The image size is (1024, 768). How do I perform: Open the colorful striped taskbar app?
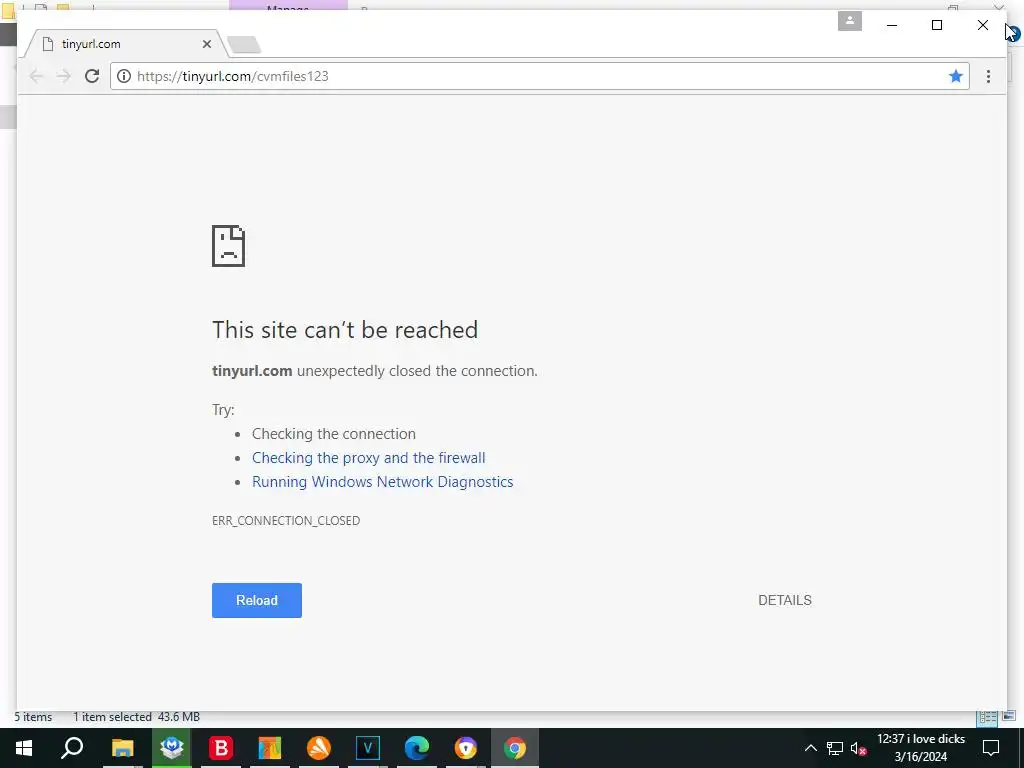pos(269,748)
